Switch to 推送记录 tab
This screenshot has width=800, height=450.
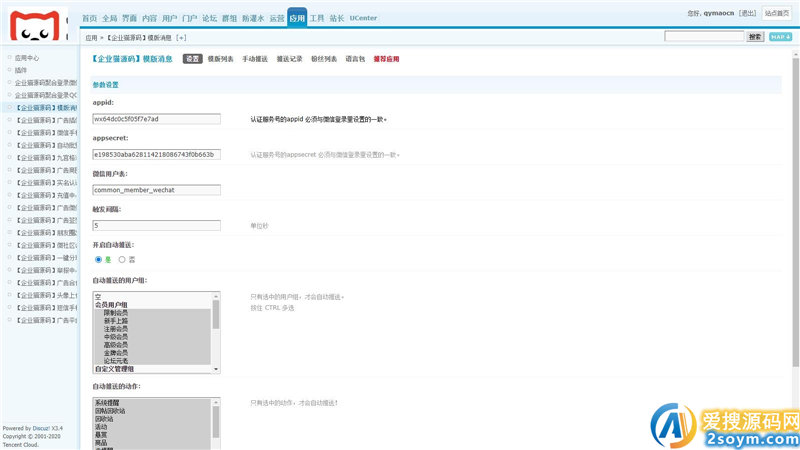coord(289,59)
